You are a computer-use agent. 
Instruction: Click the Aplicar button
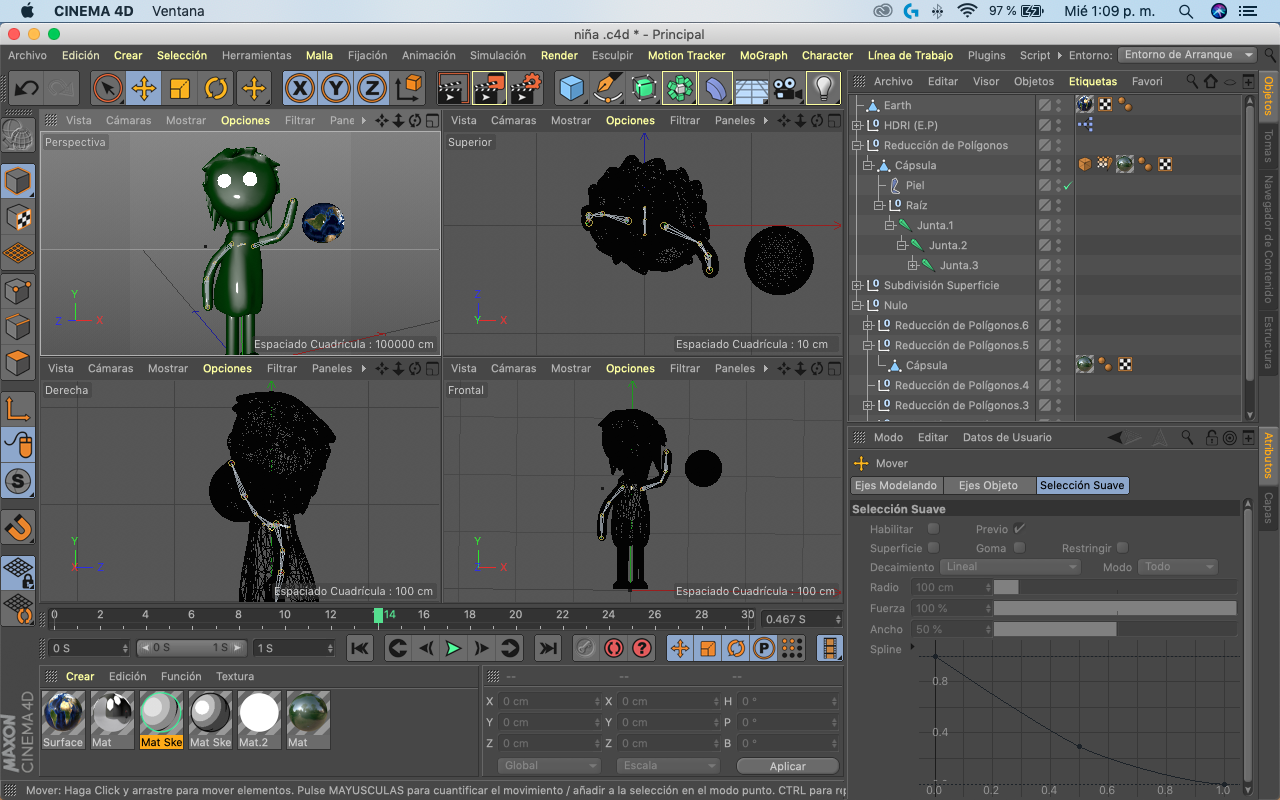point(787,766)
